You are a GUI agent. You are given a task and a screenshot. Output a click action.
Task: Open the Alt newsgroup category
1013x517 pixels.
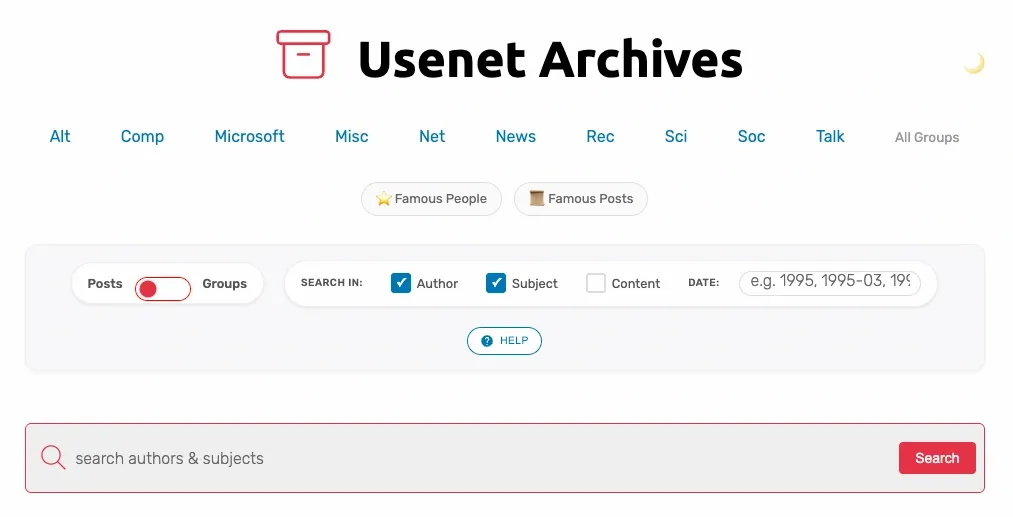pos(60,137)
